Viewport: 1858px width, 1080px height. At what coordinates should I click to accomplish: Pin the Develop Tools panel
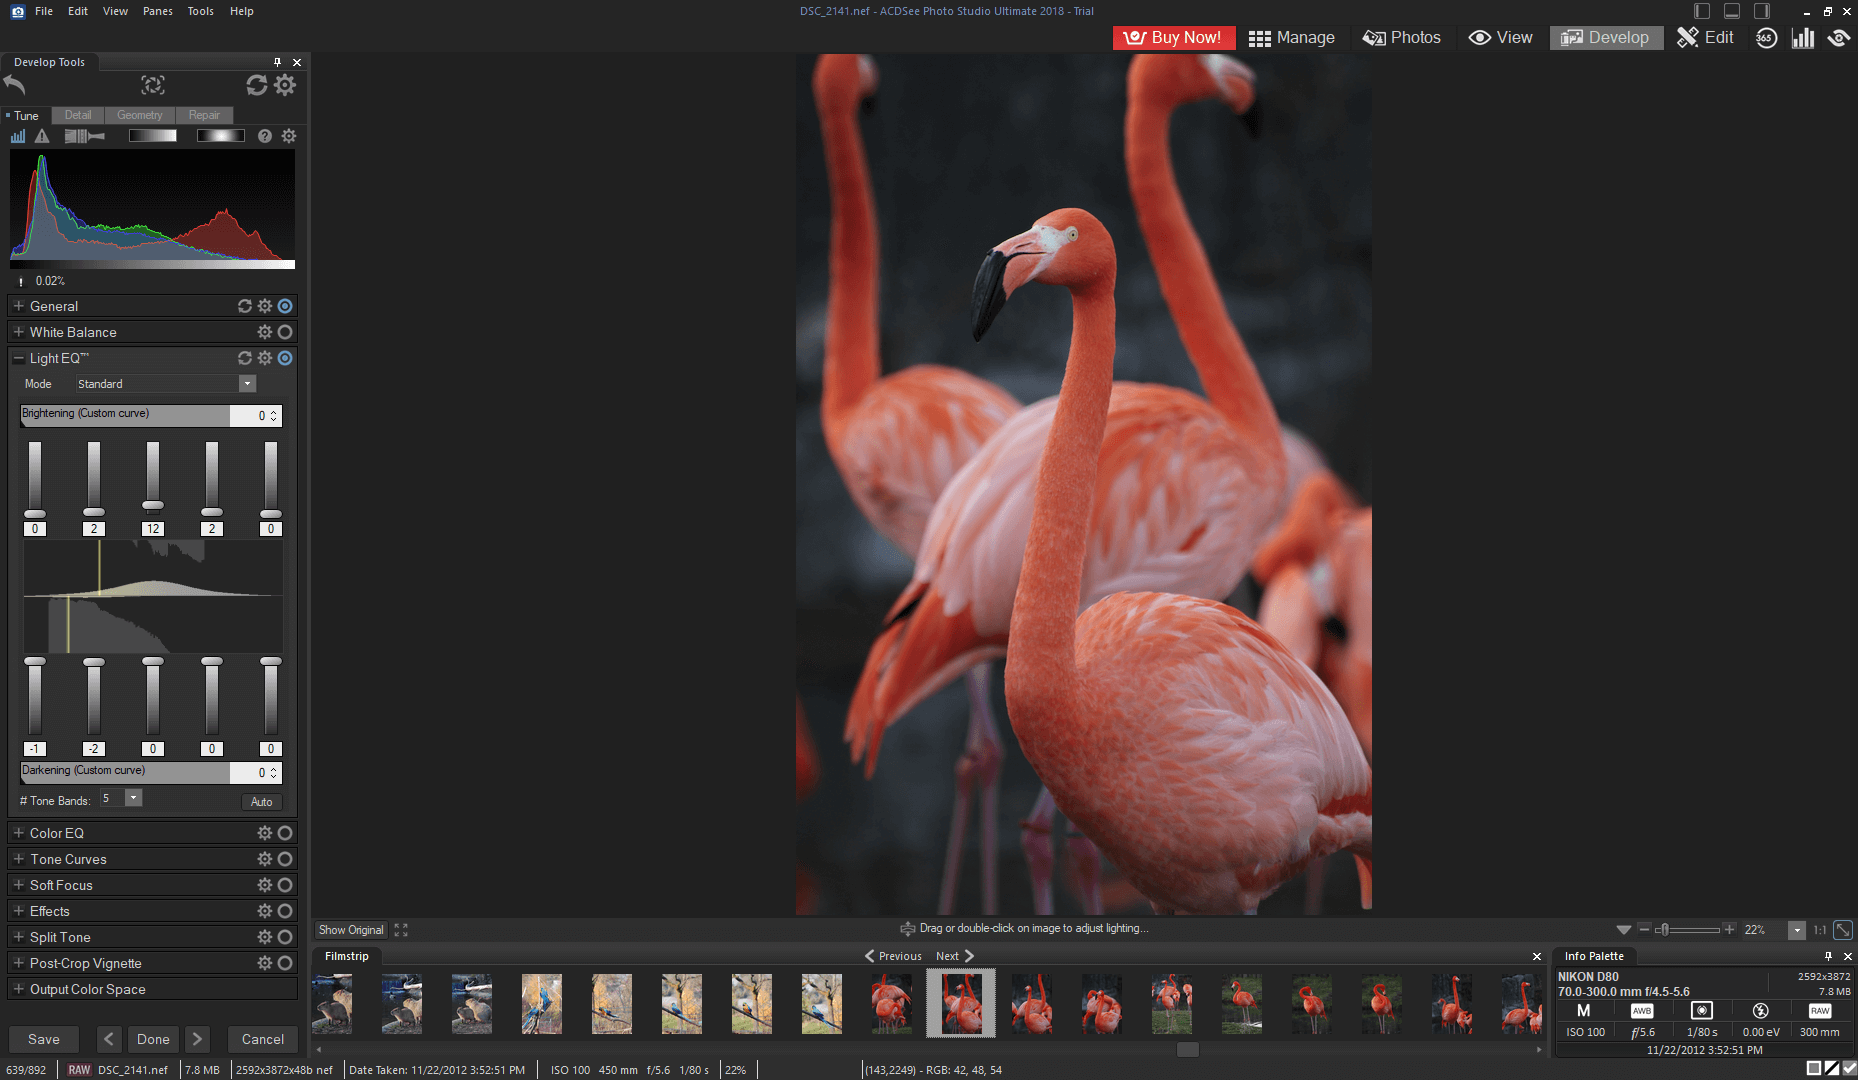pos(277,62)
